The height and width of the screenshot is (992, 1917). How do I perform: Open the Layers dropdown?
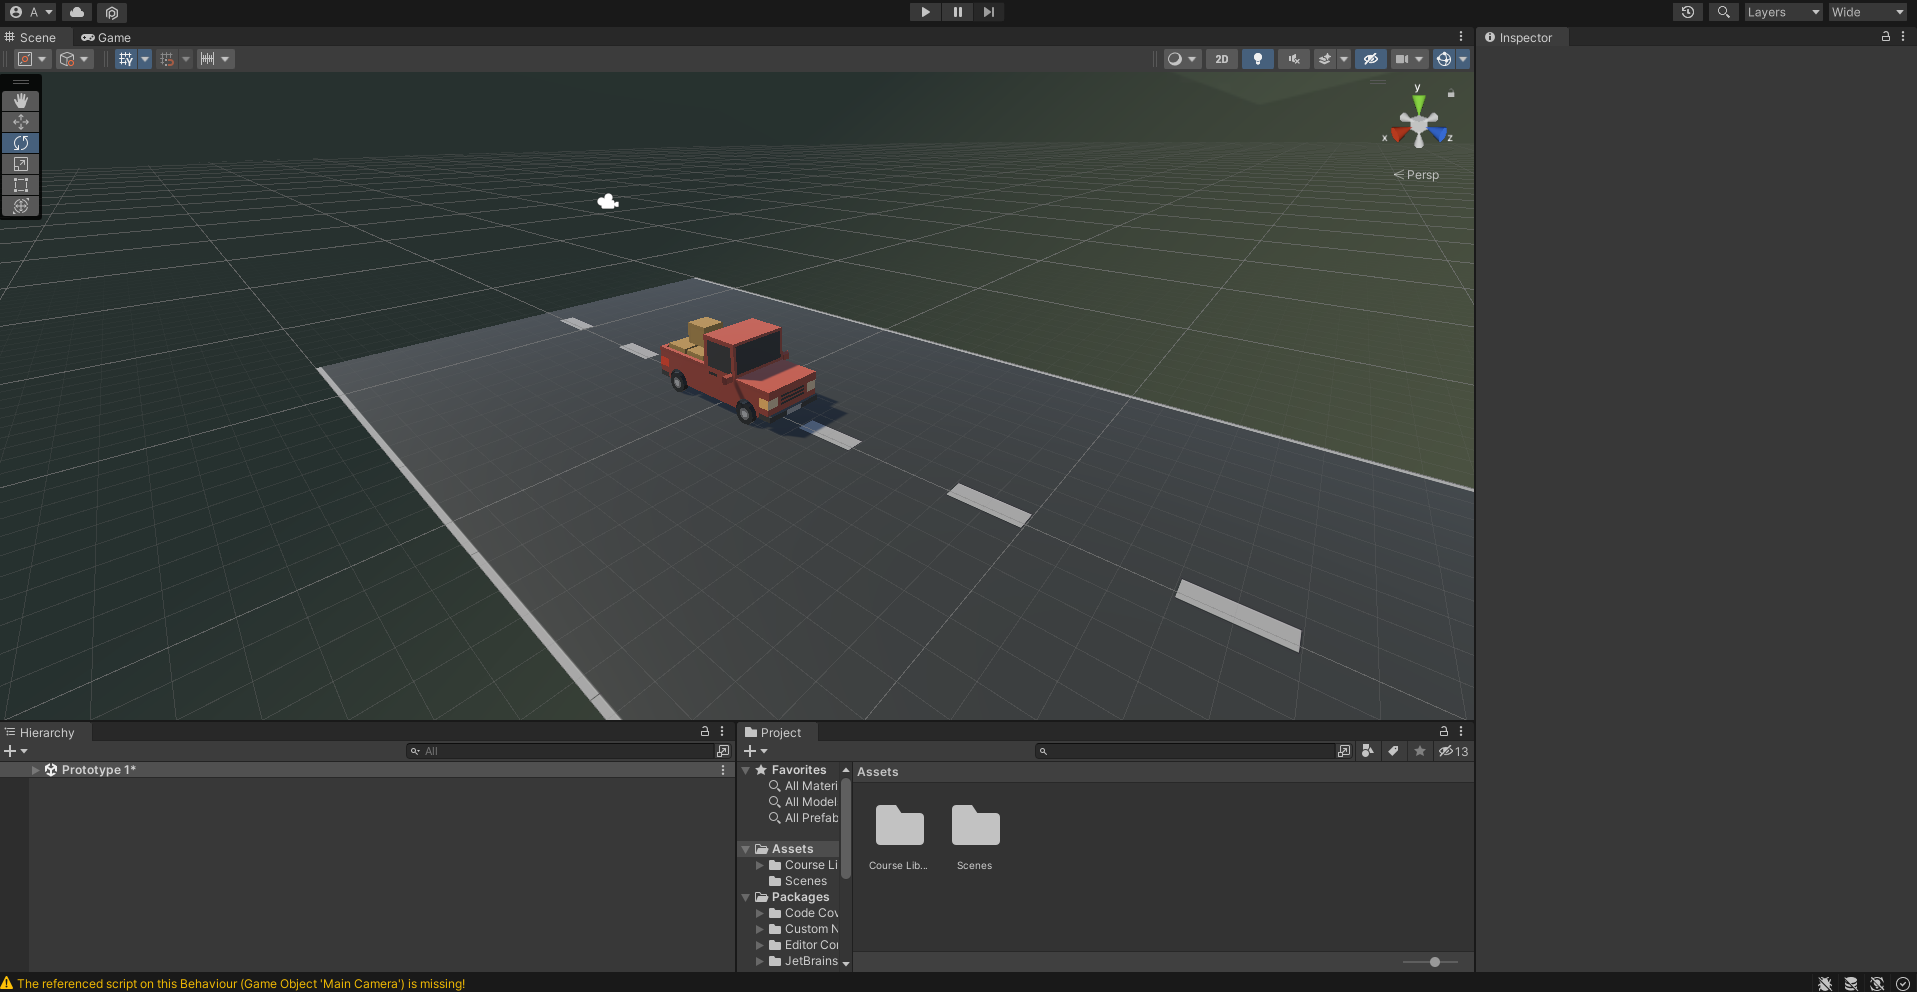(1783, 12)
